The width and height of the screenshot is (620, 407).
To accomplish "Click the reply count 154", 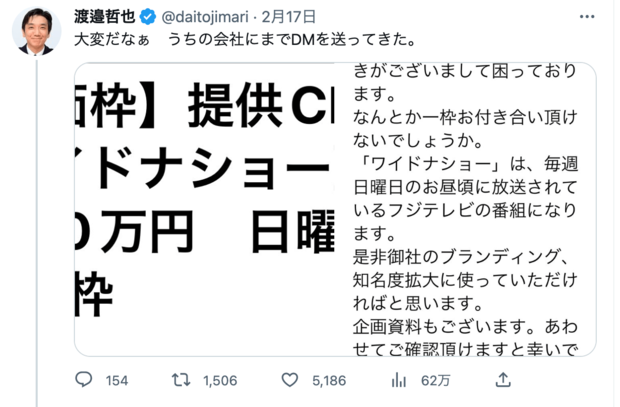I will coord(117,380).
